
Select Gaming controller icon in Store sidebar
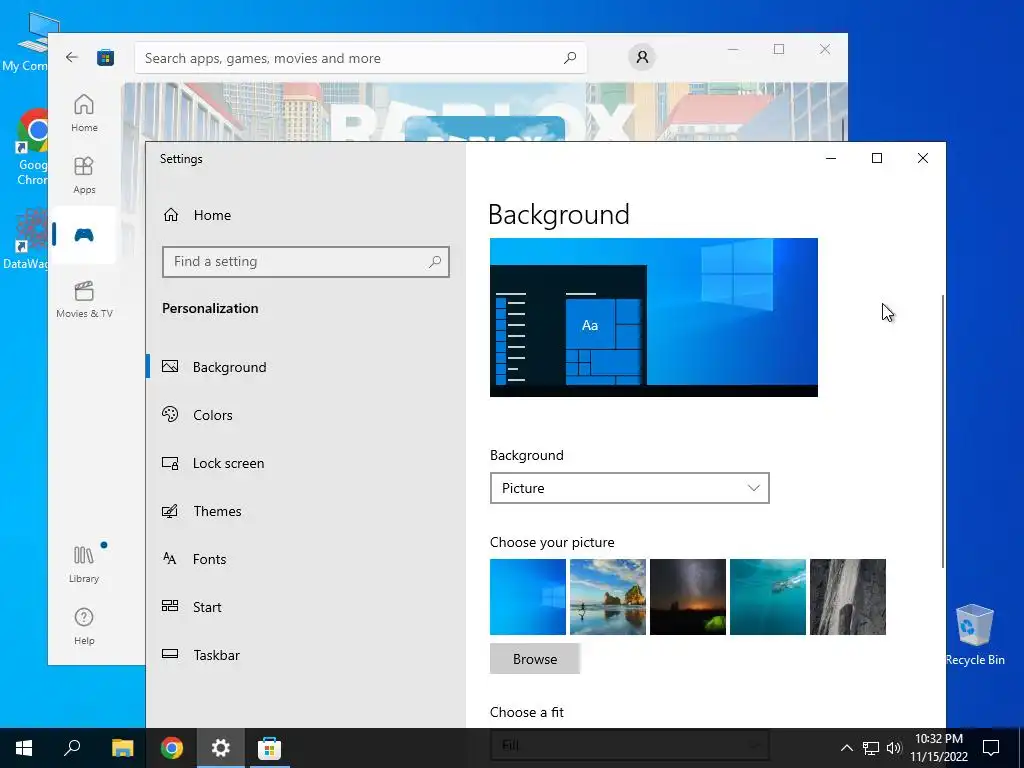pos(84,234)
